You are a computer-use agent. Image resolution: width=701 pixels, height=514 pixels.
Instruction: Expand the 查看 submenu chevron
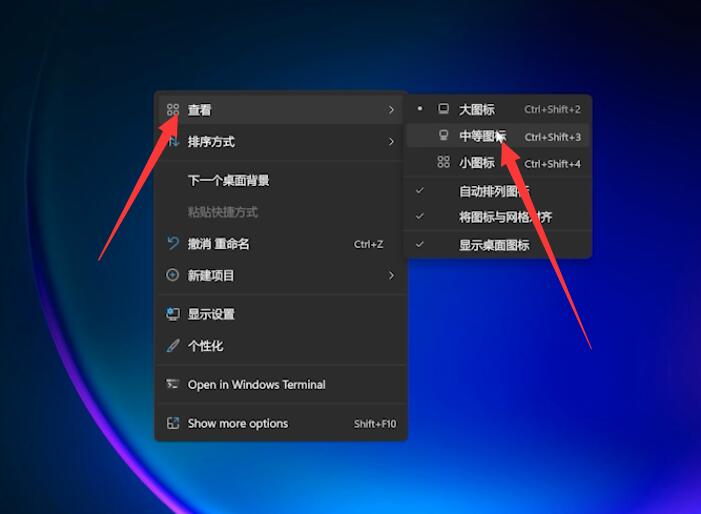(x=391, y=110)
